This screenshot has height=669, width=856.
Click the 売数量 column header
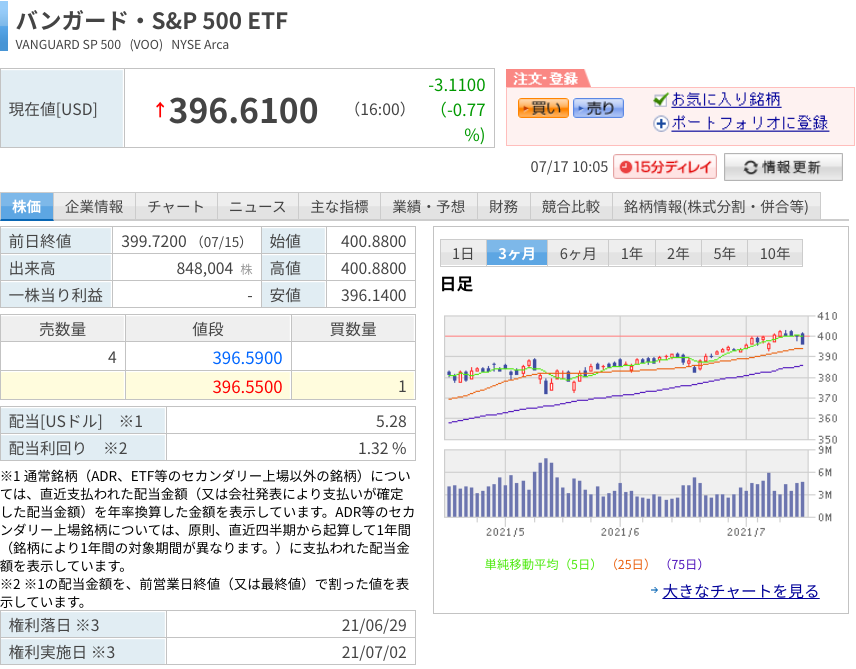coord(63,329)
